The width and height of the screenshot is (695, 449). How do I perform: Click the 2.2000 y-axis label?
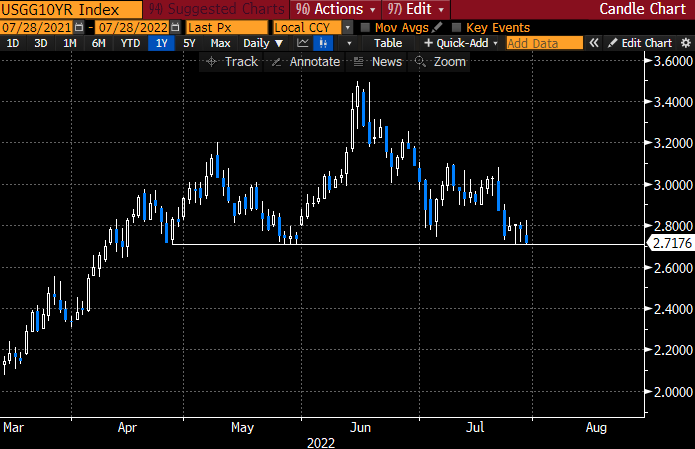point(673,350)
